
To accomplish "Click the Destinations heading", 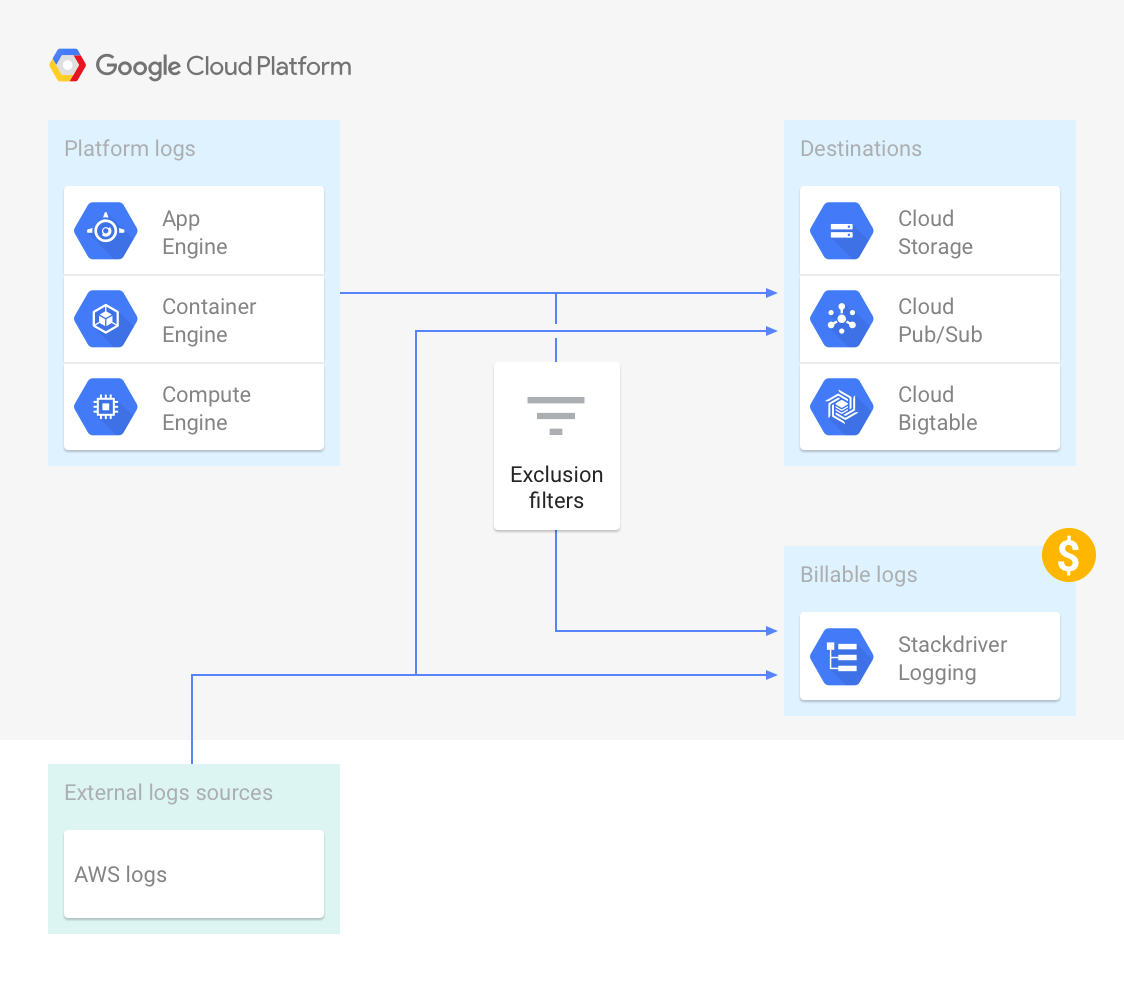I will click(x=861, y=148).
